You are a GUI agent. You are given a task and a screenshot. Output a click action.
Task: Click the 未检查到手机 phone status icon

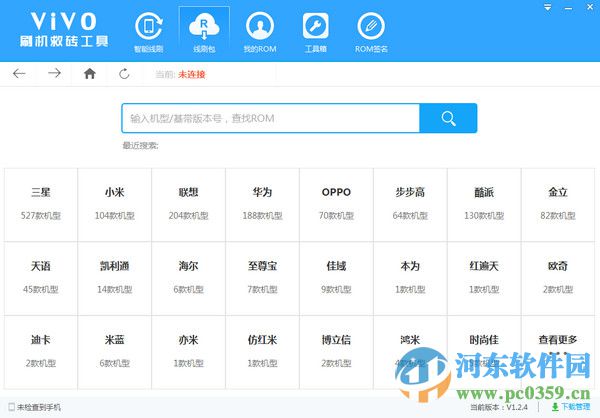click(x=11, y=407)
